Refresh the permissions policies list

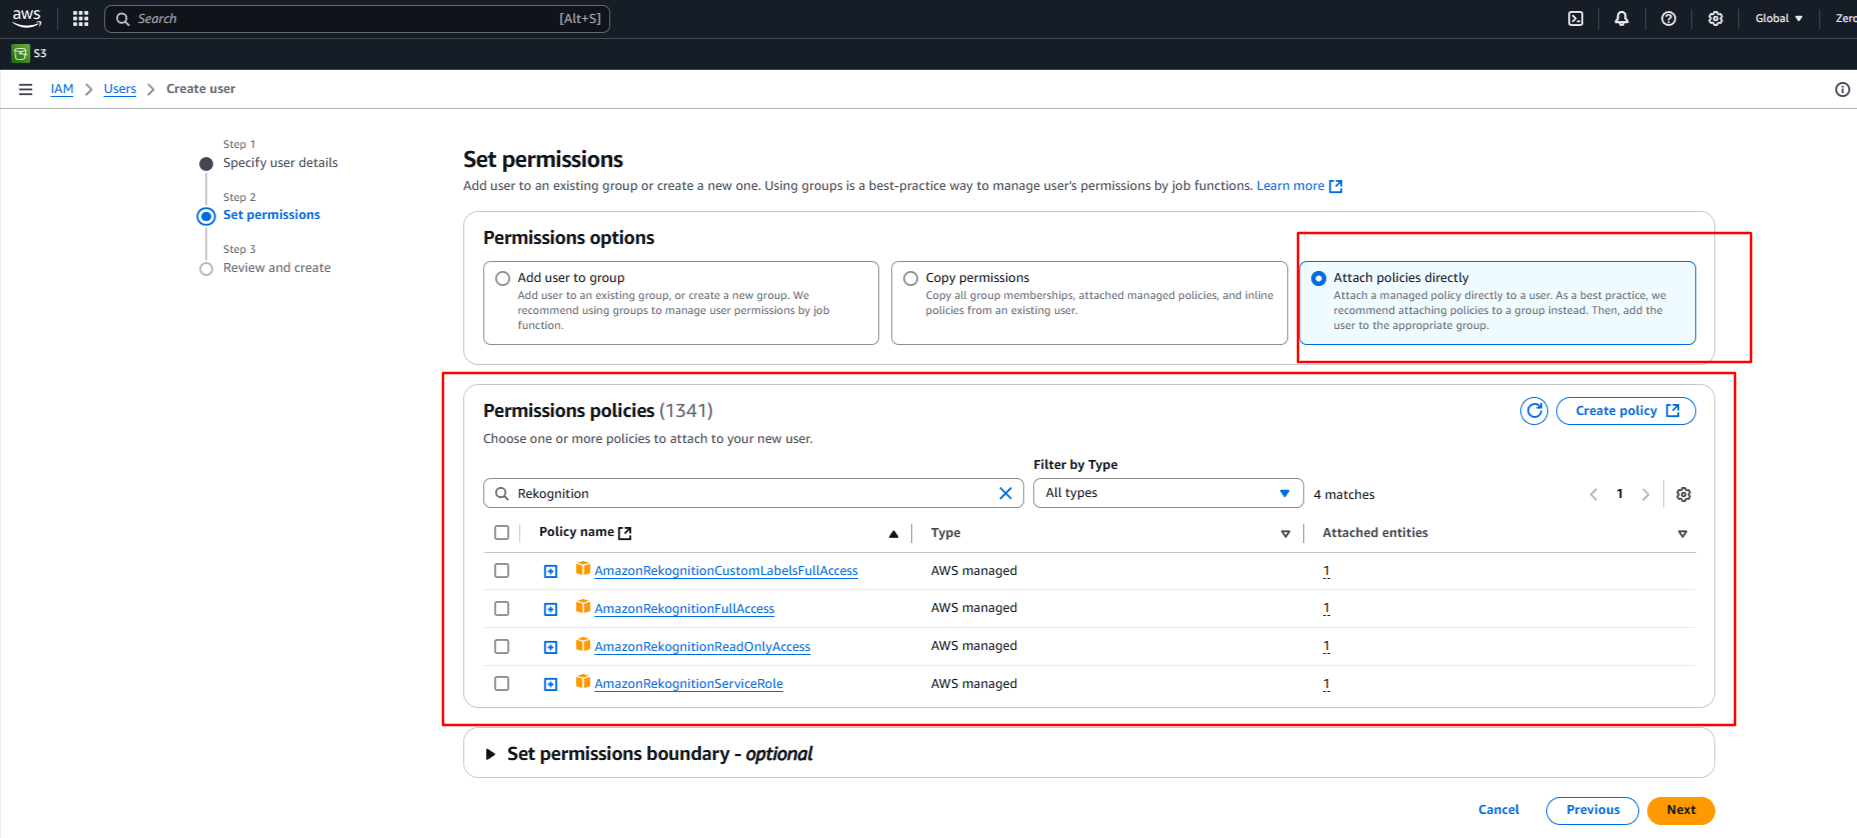pyautogui.click(x=1534, y=411)
